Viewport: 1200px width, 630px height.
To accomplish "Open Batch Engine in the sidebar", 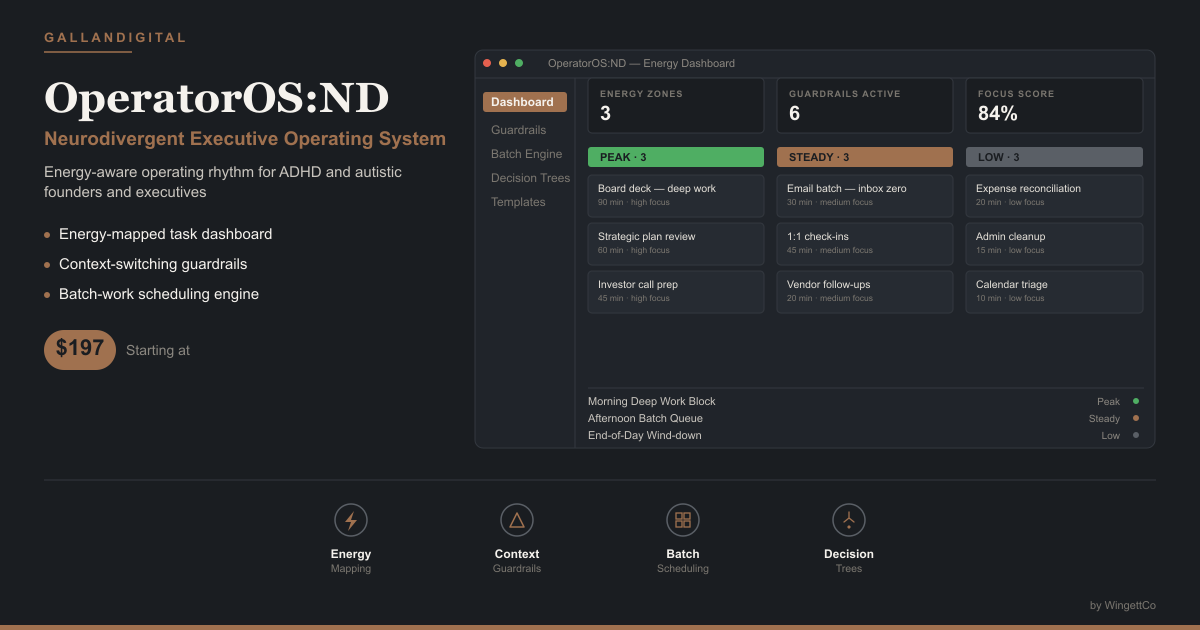I will click(526, 154).
